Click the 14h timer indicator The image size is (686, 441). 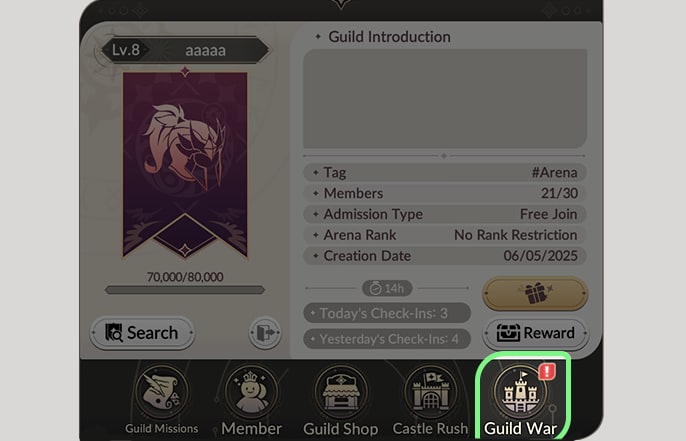click(387, 288)
